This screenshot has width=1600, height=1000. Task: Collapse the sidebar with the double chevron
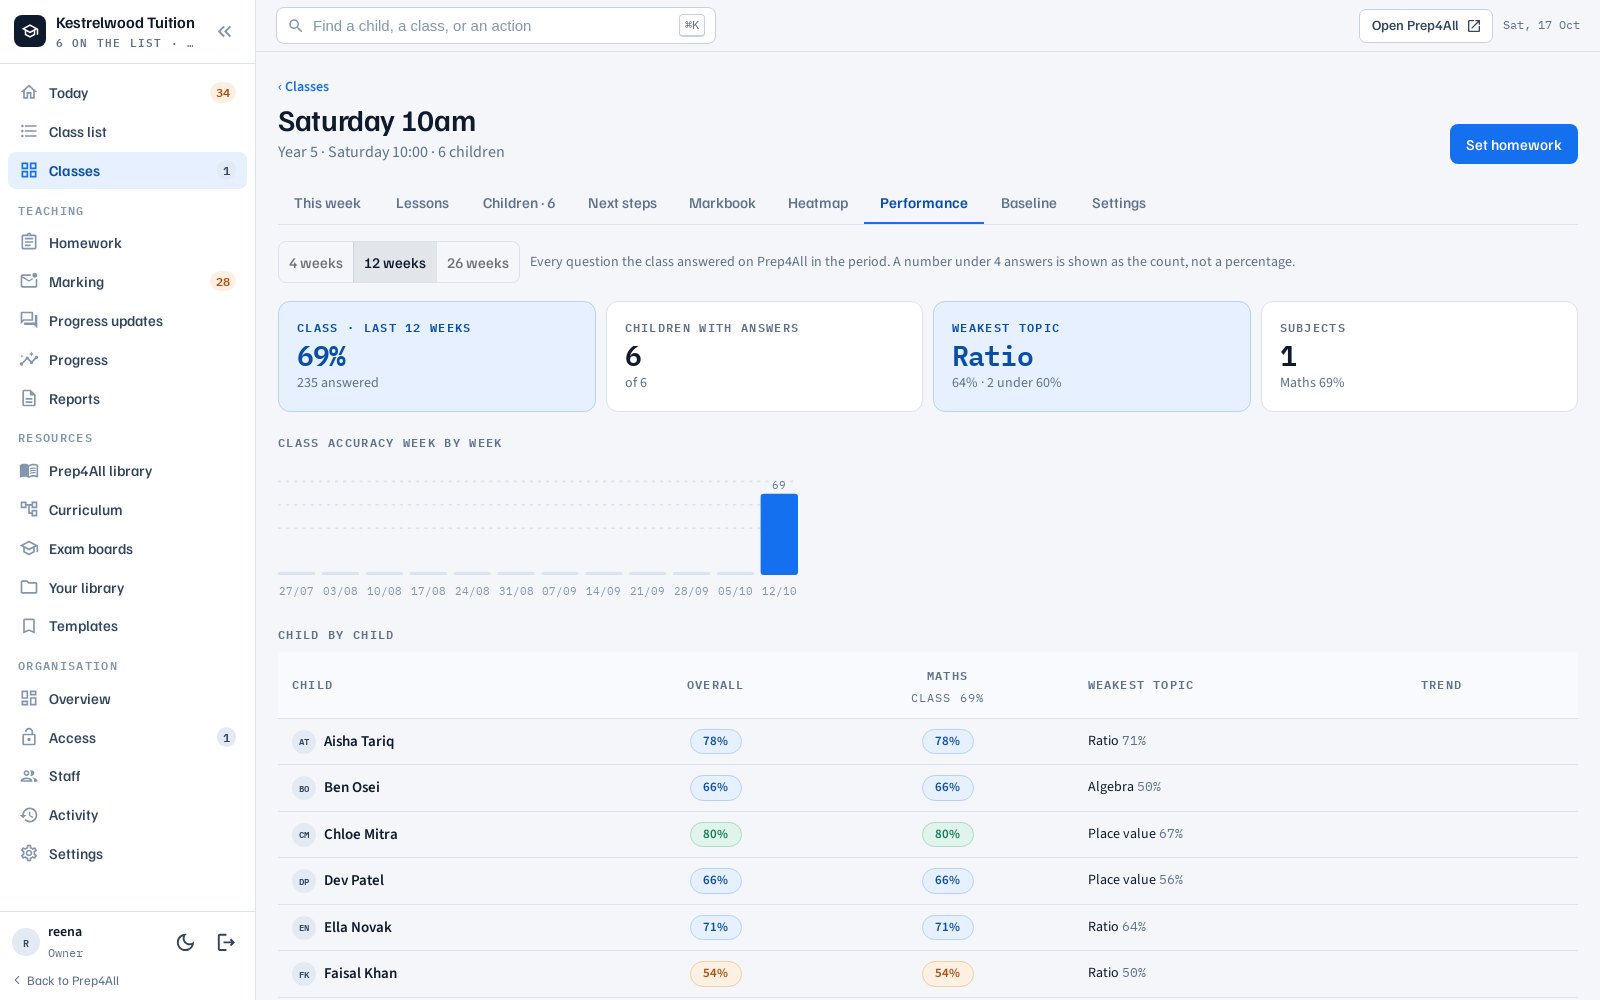tap(225, 32)
